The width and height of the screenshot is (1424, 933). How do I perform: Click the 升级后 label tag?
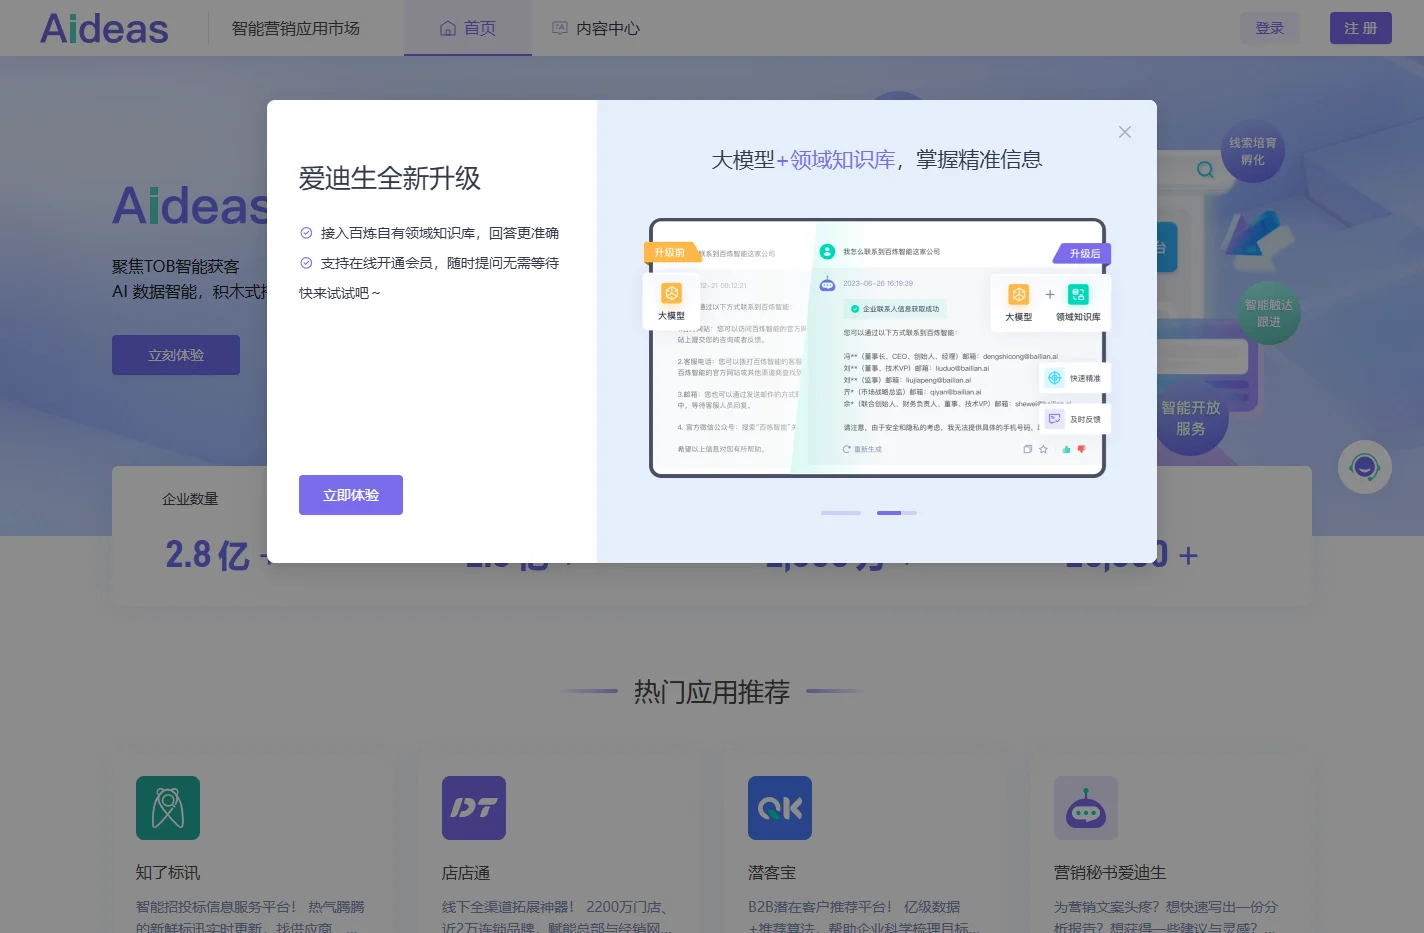(1083, 253)
